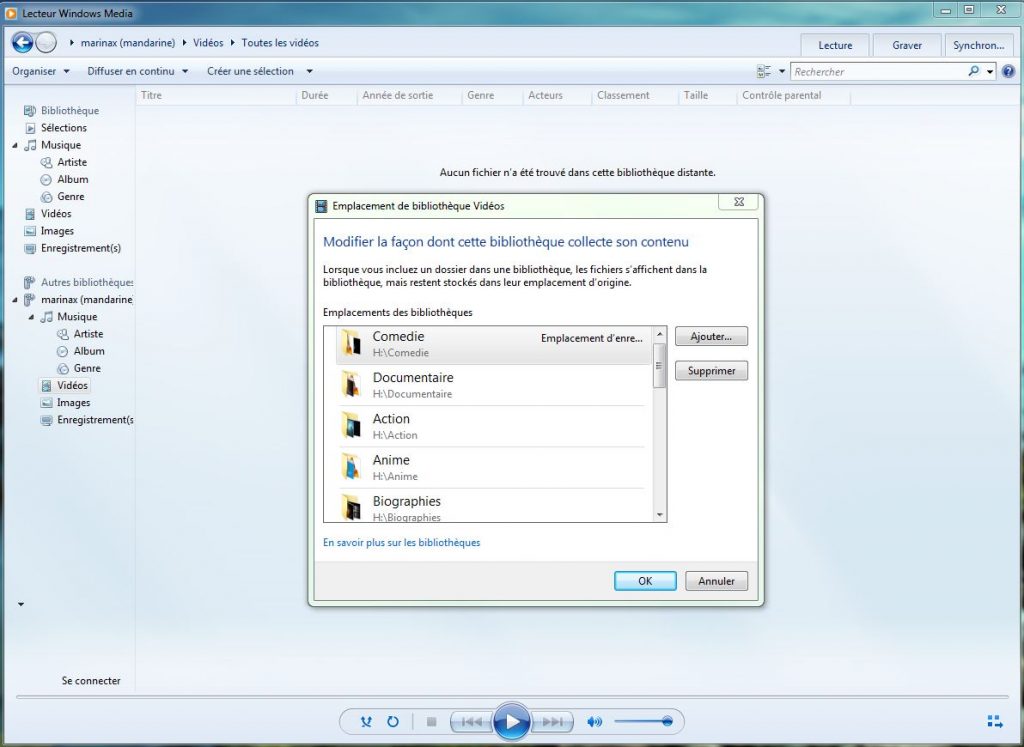
Task: Open local Vidéos library
Action: (x=56, y=214)
